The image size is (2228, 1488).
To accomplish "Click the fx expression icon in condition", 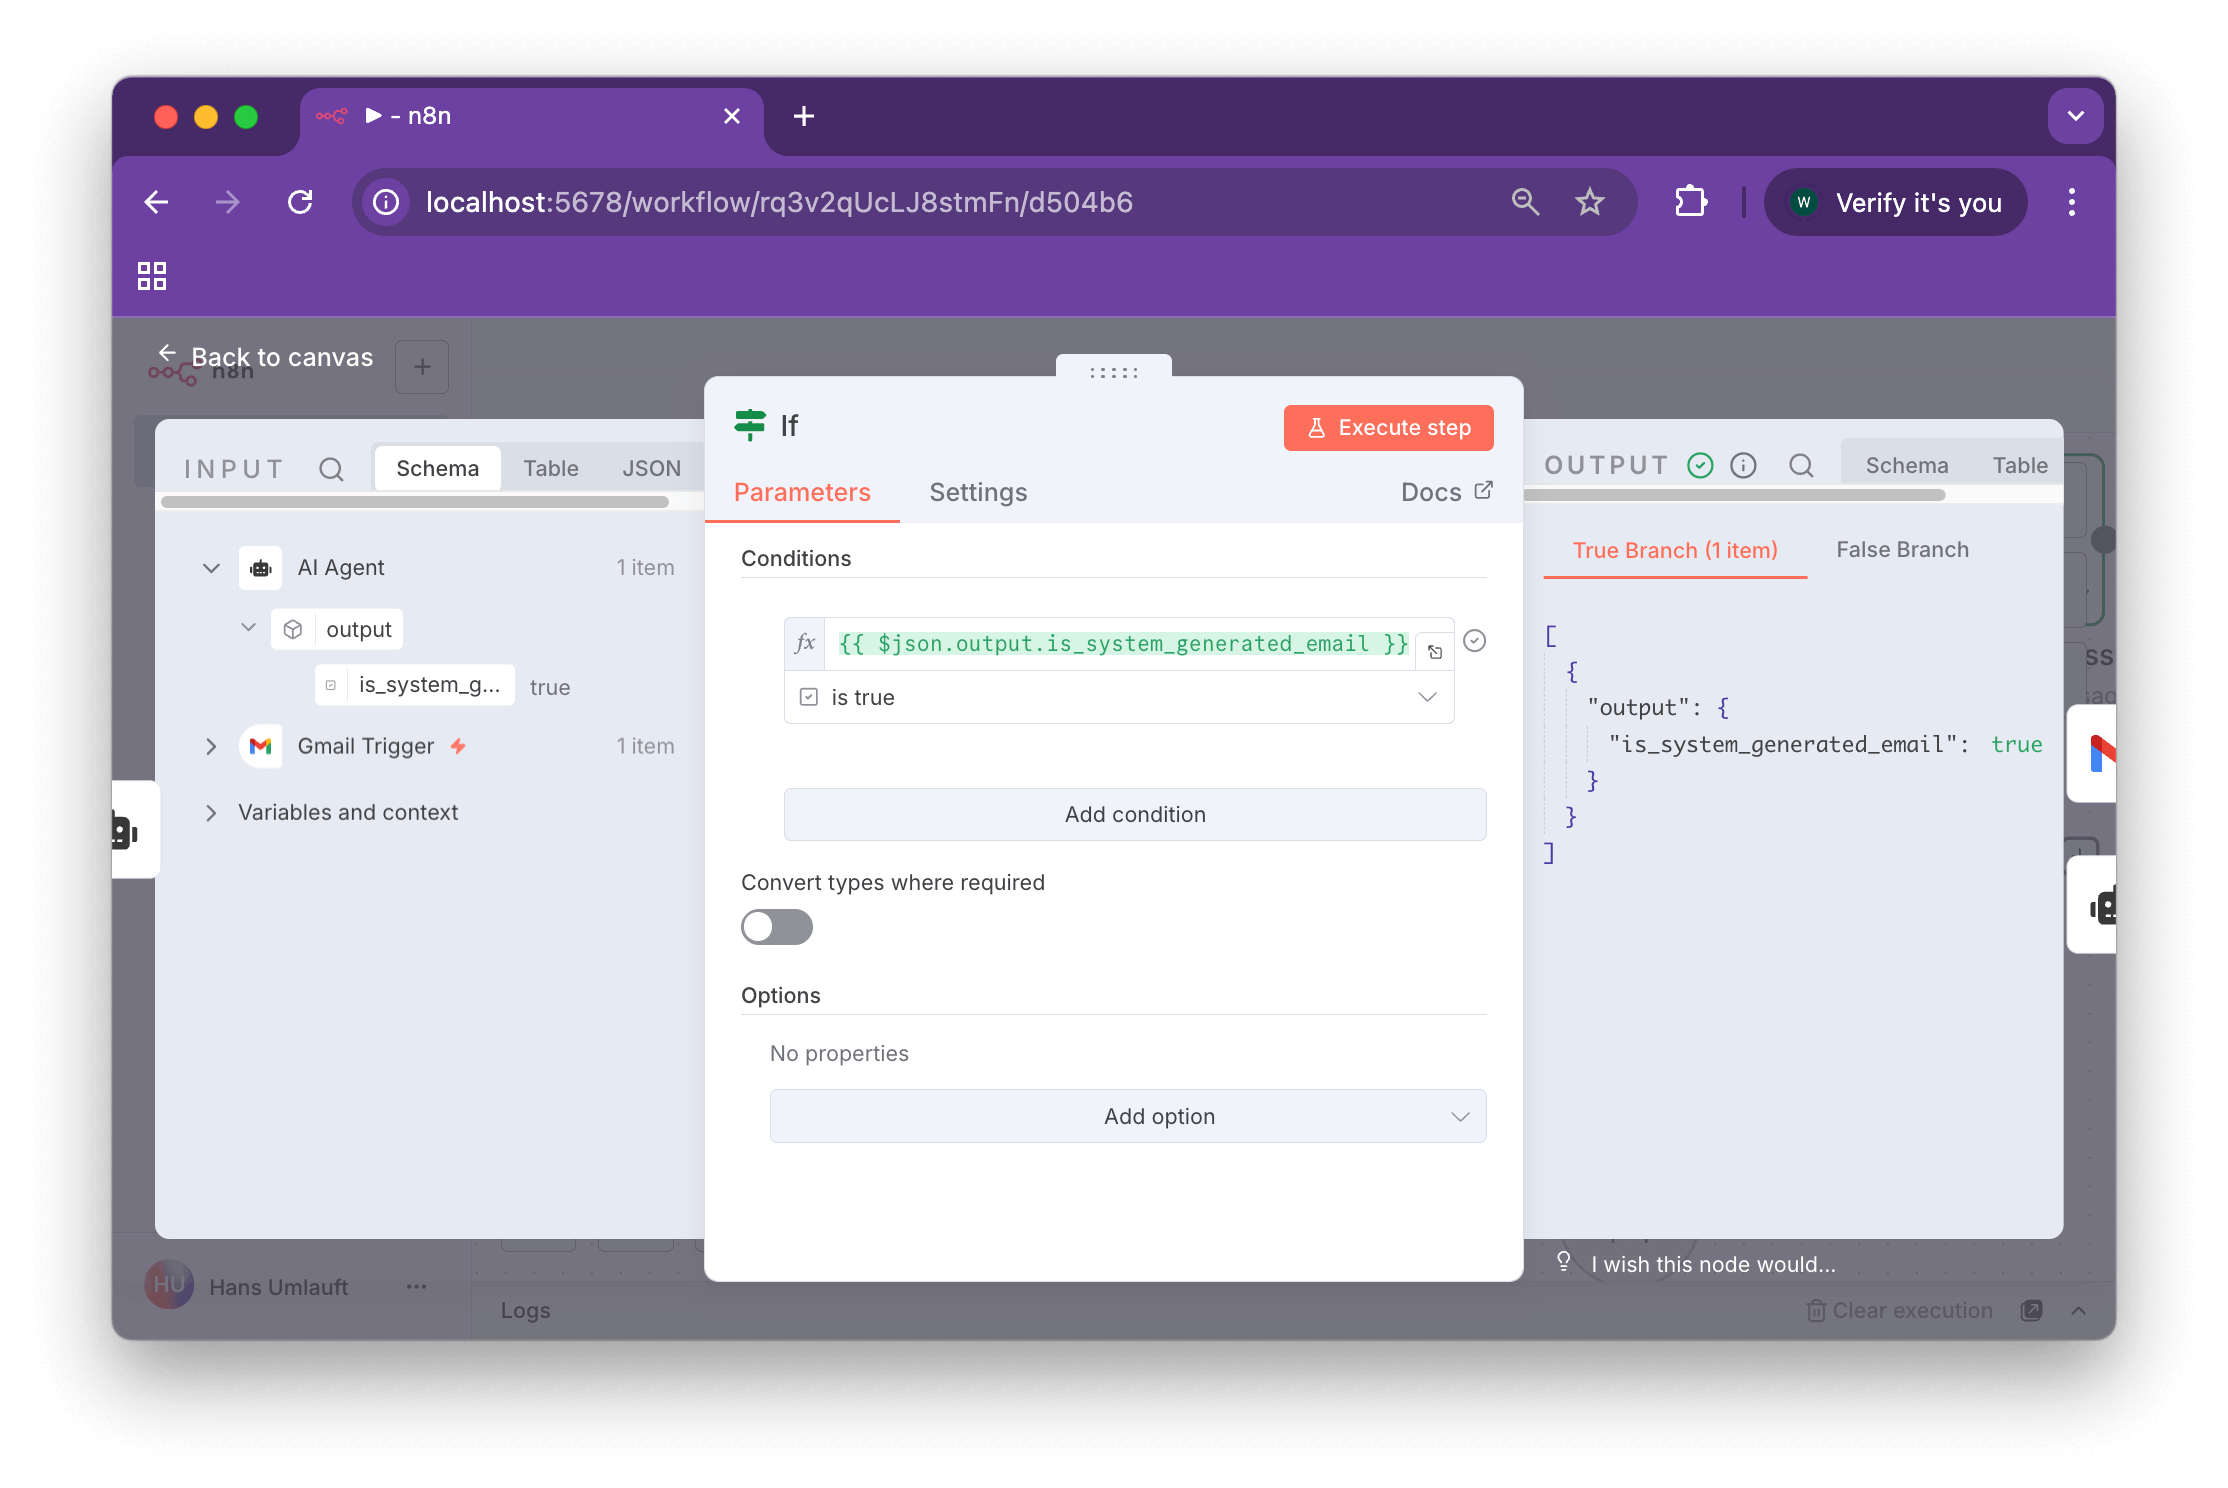I will pyautogui.click(x=805, y=643).
